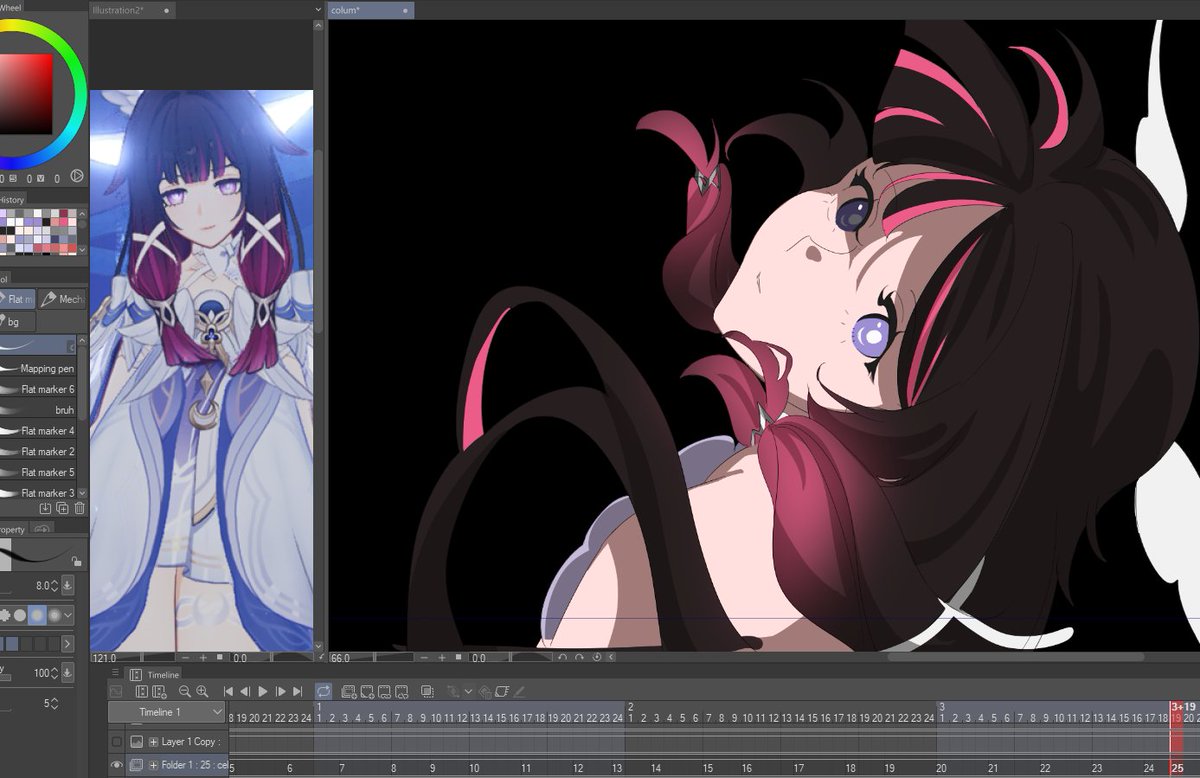Reset the colum canvas rotation
1200x778 pixels.
click(x=596, y=658)
